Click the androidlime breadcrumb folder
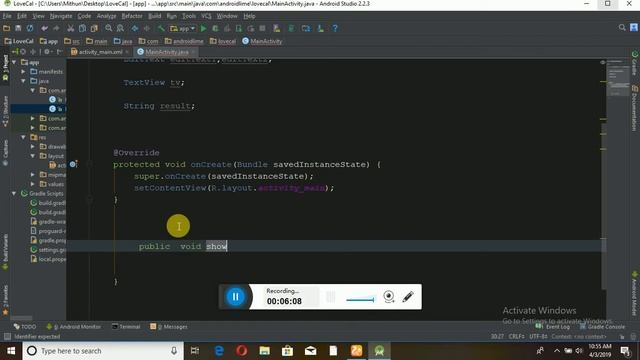 [184, 41]
